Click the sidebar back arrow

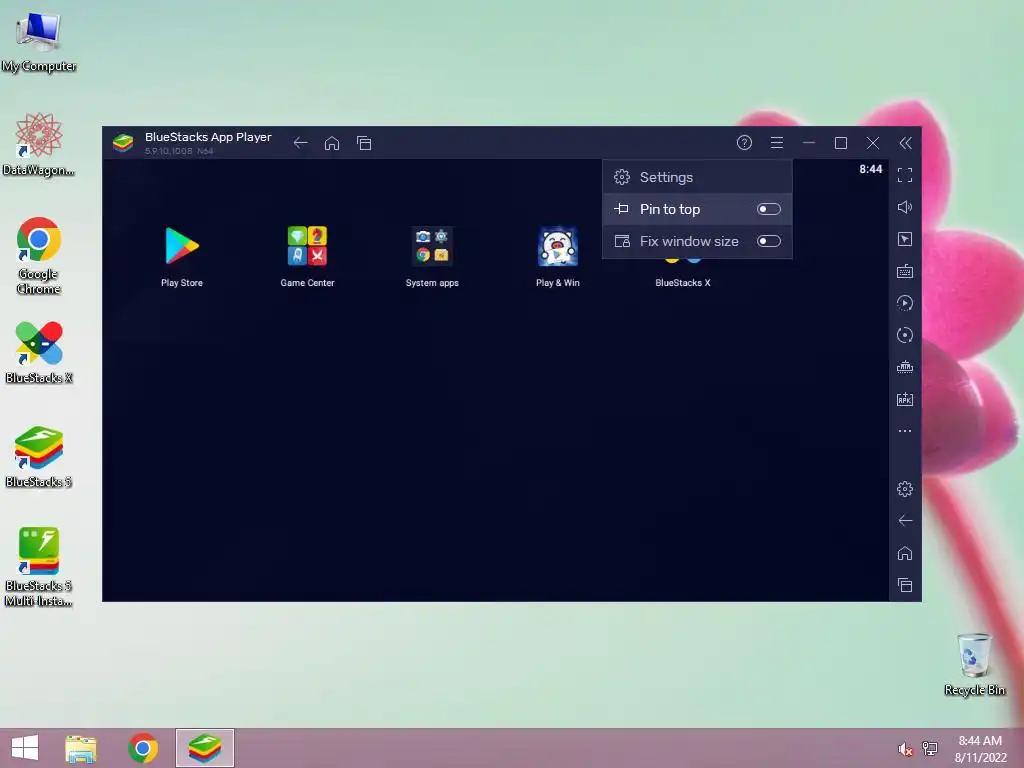(904, 520)
